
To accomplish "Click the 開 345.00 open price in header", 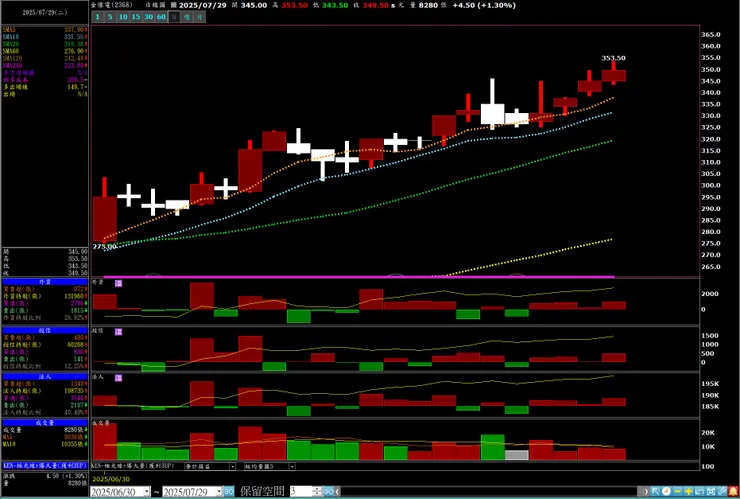I will pos(249,5).
